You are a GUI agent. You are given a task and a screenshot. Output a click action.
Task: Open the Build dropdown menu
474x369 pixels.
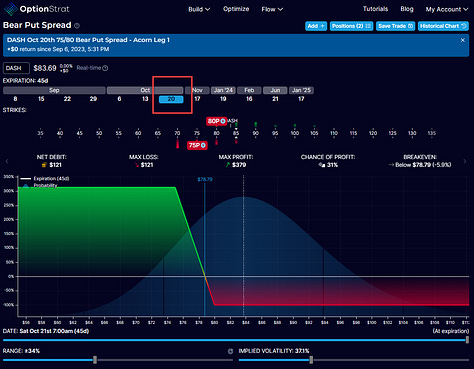199,9
